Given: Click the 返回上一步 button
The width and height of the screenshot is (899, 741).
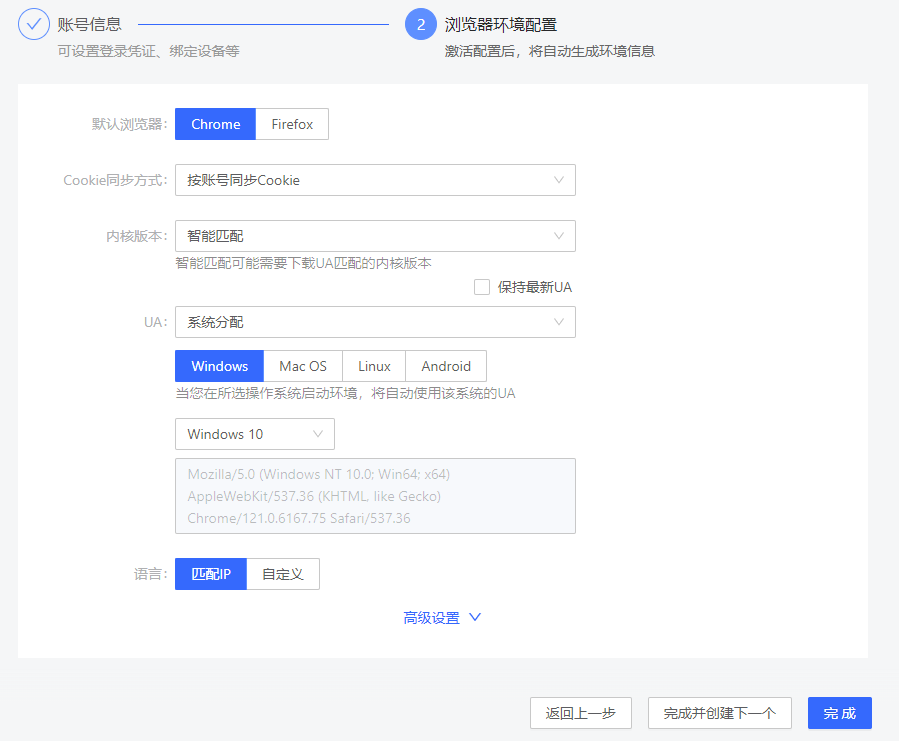Looking at the screenshot, I should click(x=581, y=713).
